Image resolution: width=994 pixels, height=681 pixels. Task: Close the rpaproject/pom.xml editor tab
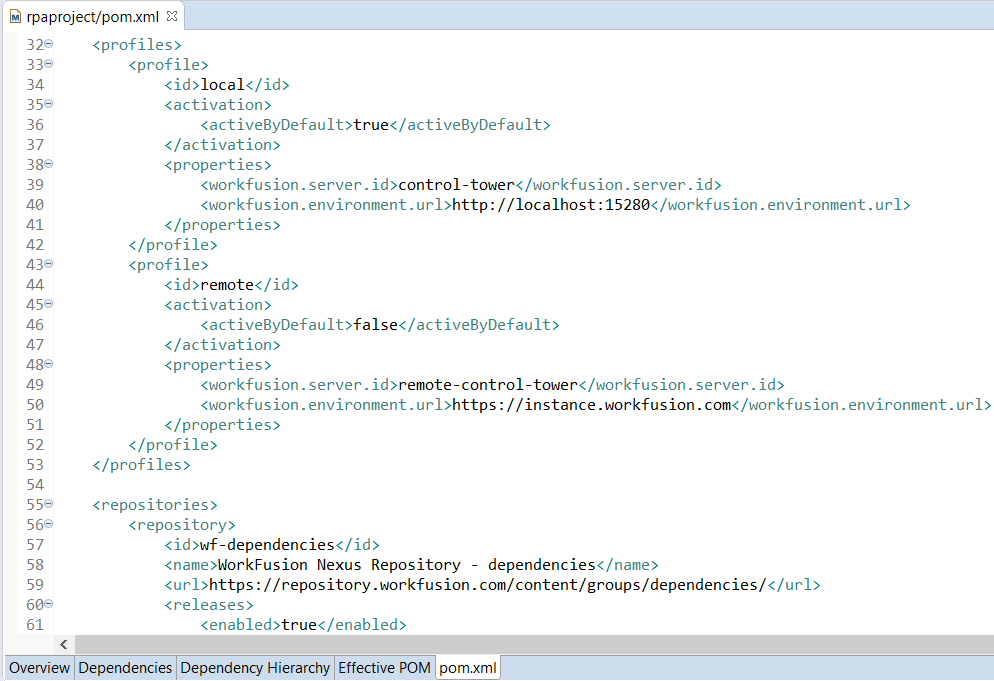coord(172,16)
